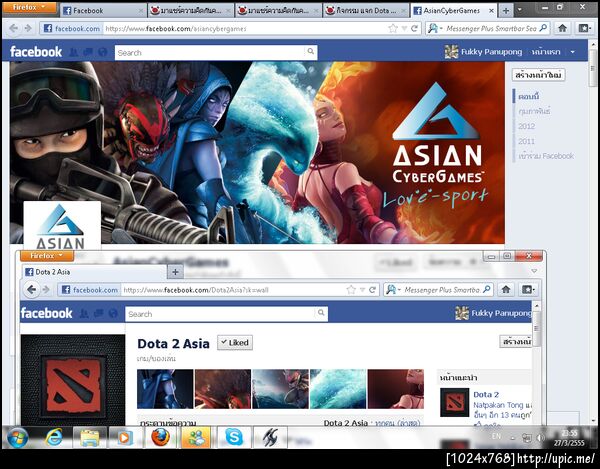Screen dimensions: 600x469
Task: Click the สร้างหน้าใหม่ create page button
Action: point(538,75)
